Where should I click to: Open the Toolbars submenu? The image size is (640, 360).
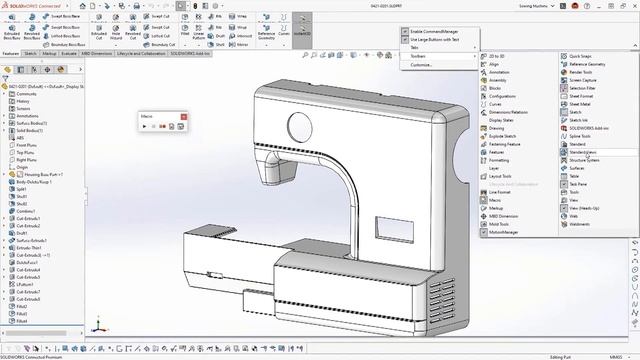(439, 56)
